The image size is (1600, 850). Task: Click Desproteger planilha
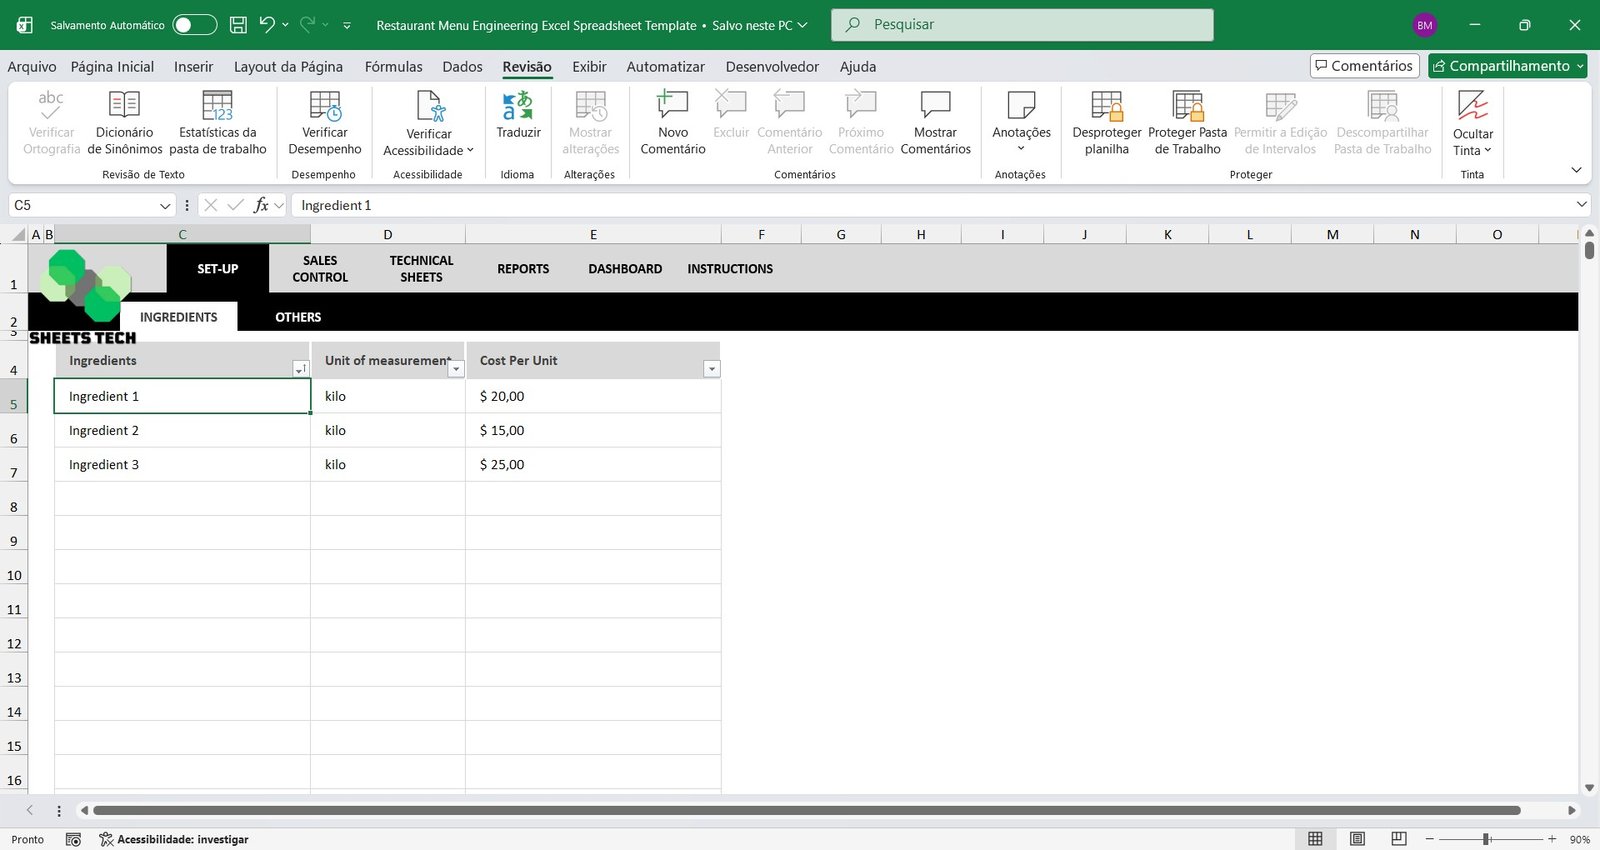pos(1106,122)
